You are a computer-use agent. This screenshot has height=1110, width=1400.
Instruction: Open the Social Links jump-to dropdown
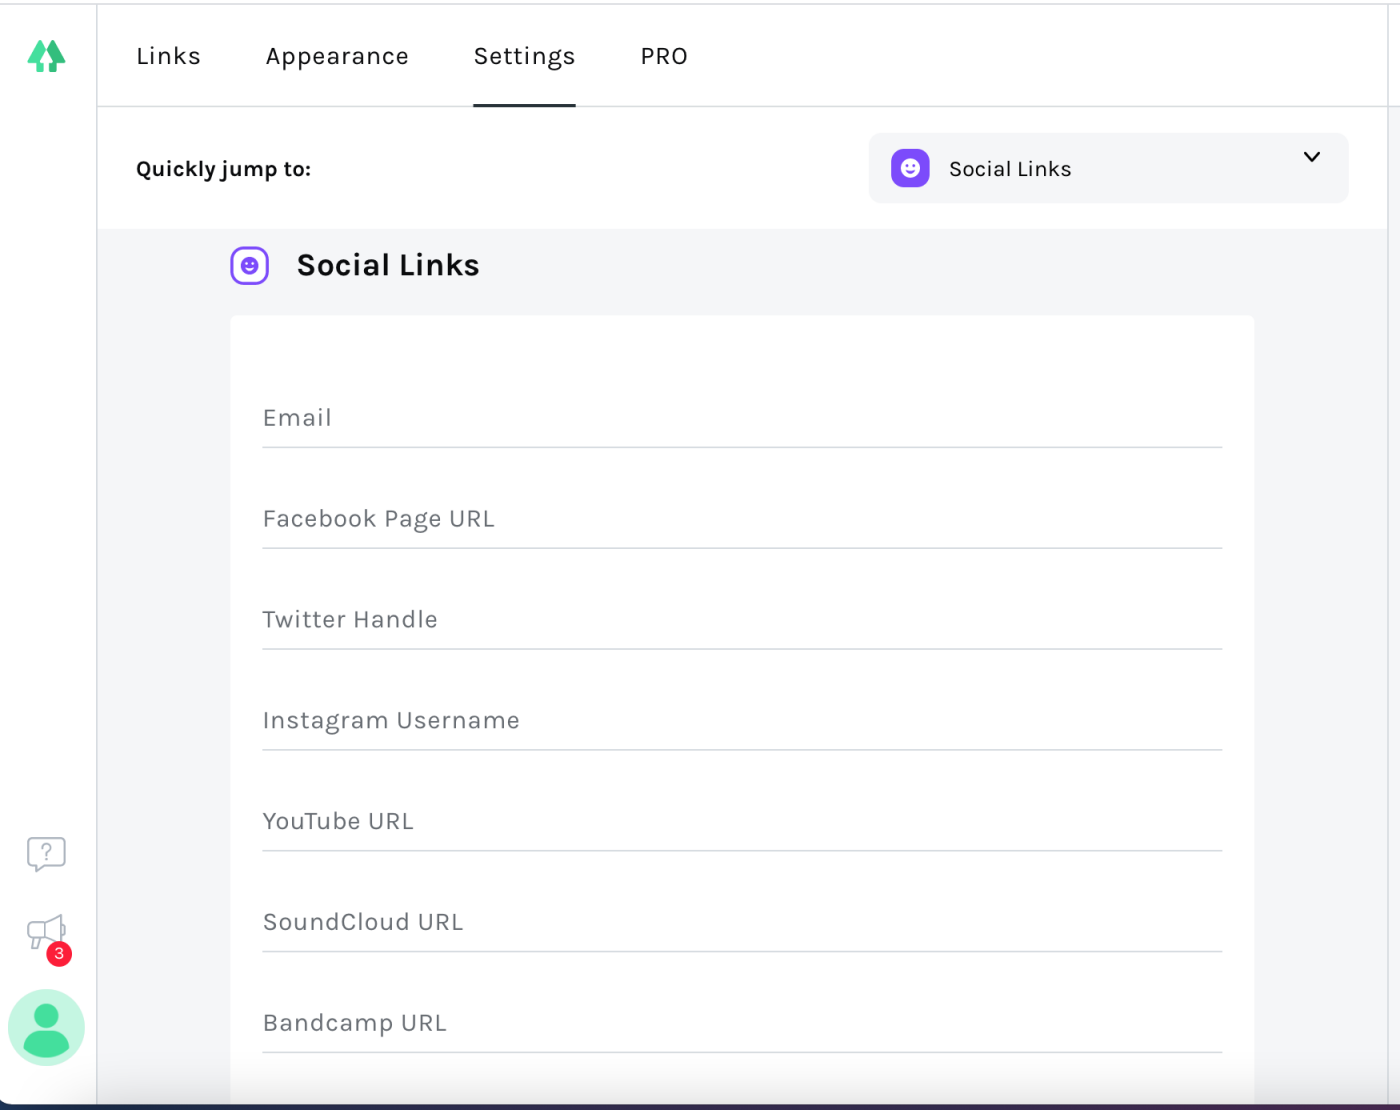click(1108, 168)
